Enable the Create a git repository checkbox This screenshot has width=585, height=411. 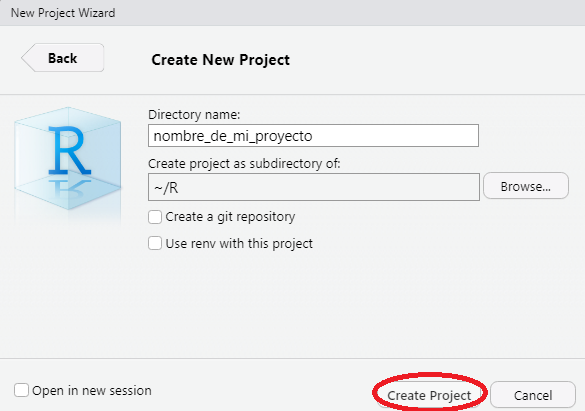coord(155,217)
